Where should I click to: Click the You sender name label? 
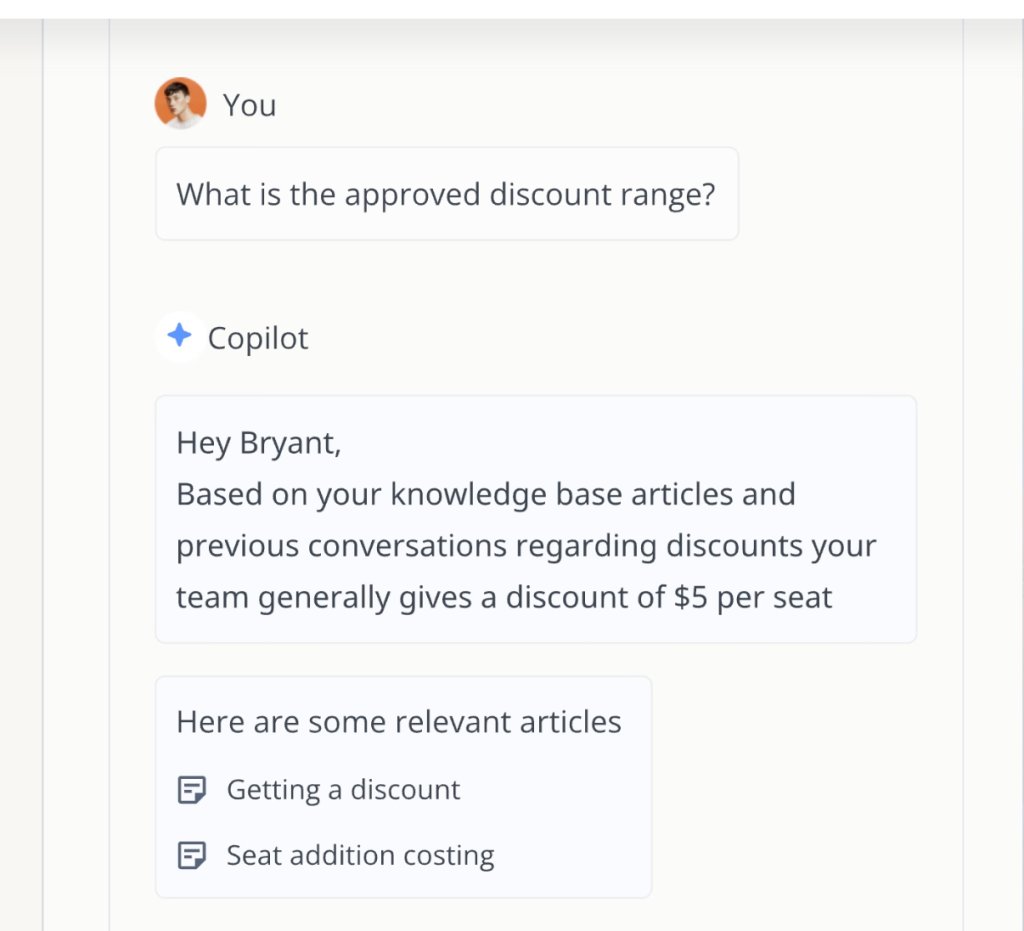(250, 104)
